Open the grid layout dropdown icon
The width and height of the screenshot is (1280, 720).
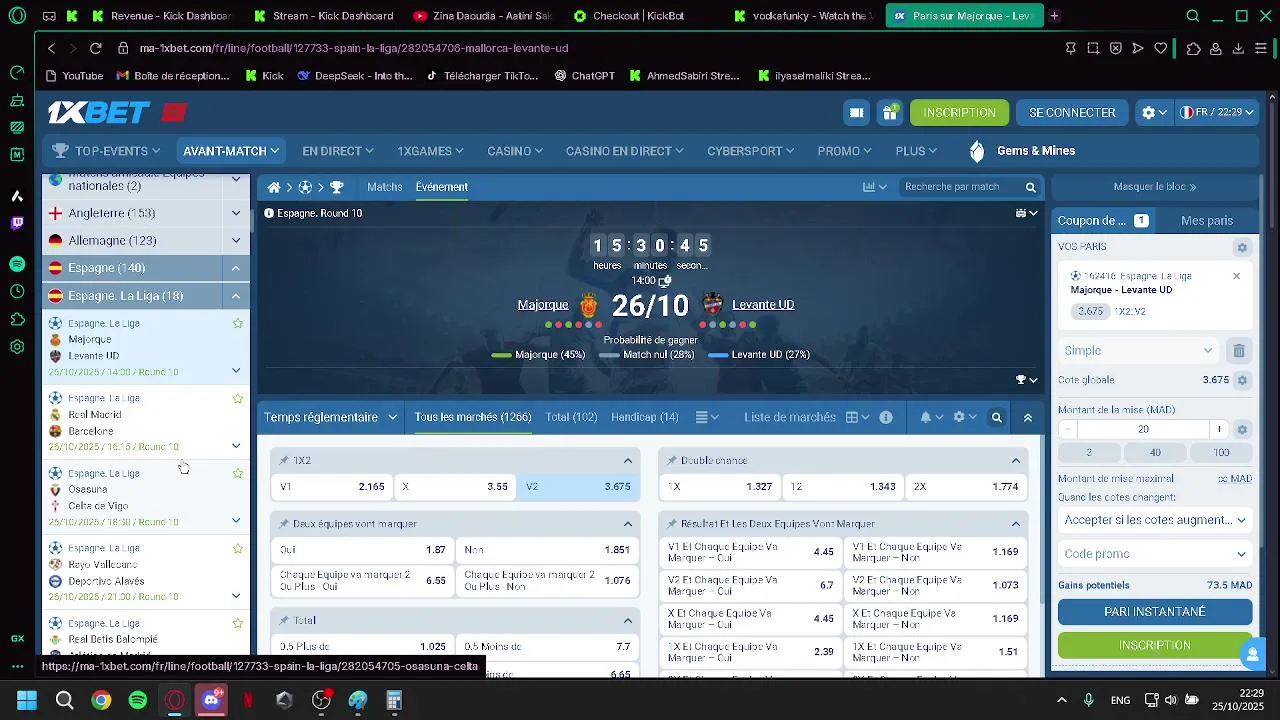[857, 417]
